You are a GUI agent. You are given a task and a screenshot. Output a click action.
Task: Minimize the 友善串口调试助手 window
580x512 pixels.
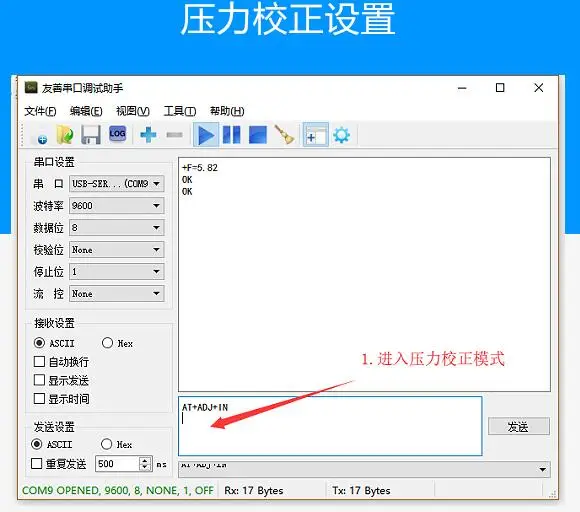coord(462,88)
